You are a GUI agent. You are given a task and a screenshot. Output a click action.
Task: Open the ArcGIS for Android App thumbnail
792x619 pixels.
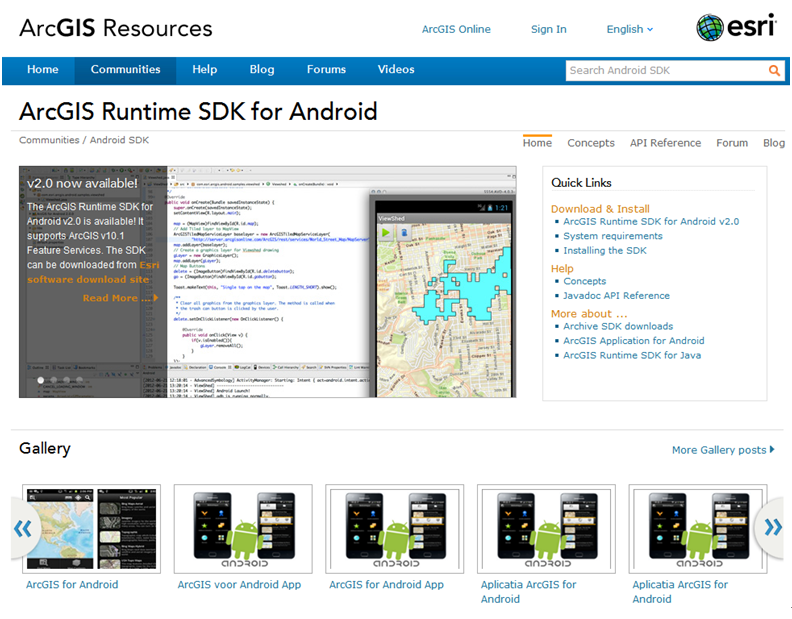tap(394, 529)
